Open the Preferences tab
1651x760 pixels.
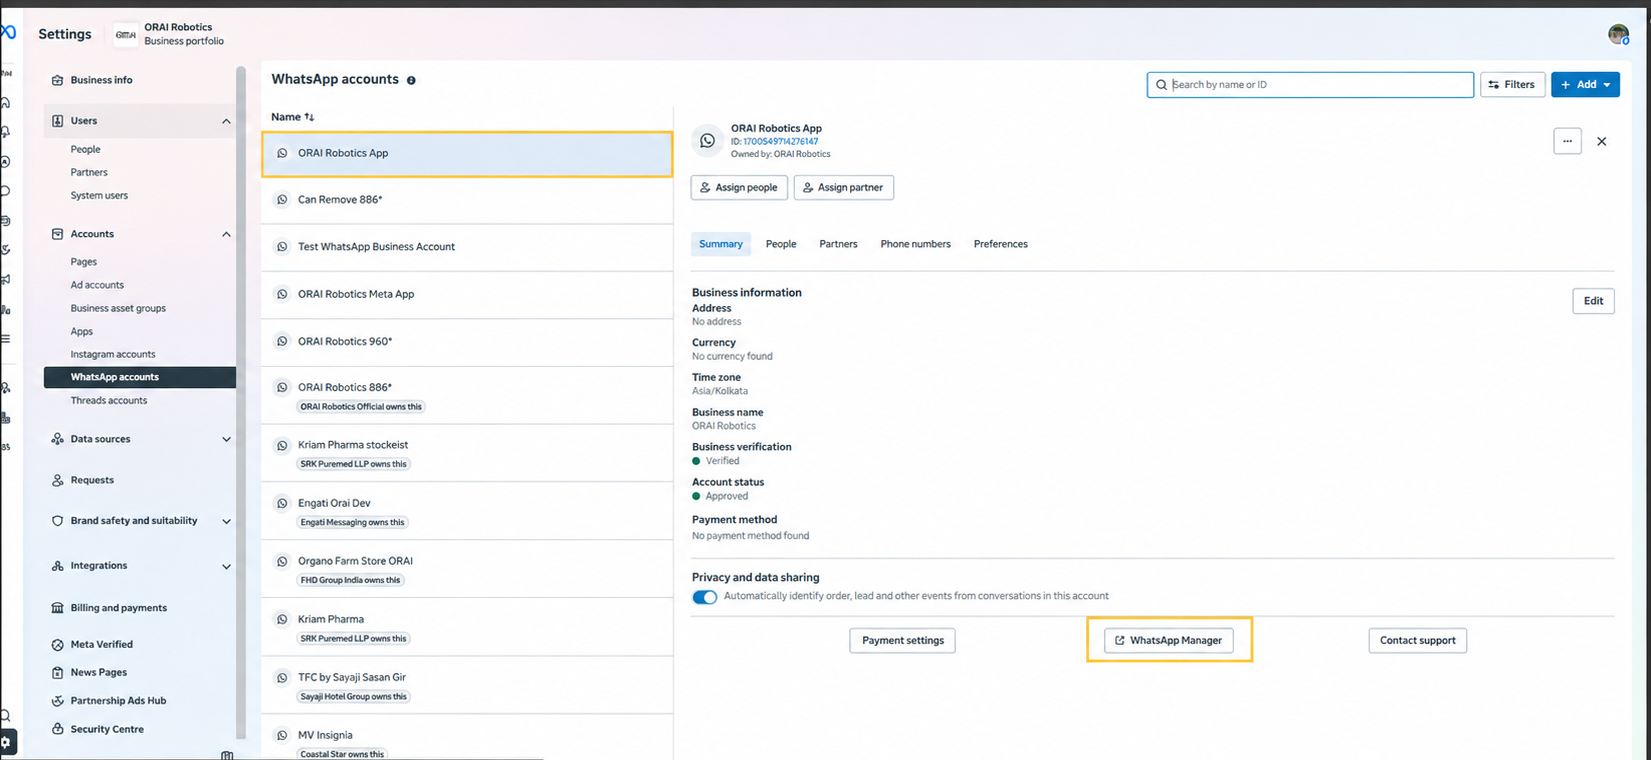coord(1000,244)
